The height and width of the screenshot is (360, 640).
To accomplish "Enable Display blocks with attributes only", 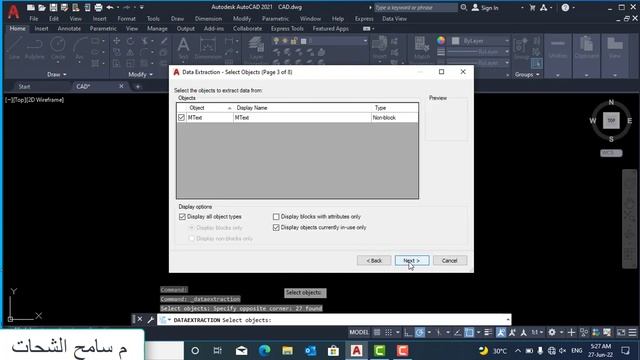I will pos(276,217).
